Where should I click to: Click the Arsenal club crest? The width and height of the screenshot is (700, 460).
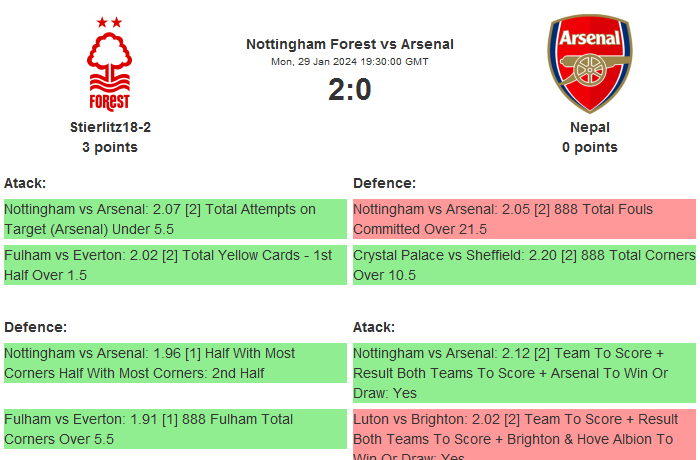point(589,63)
